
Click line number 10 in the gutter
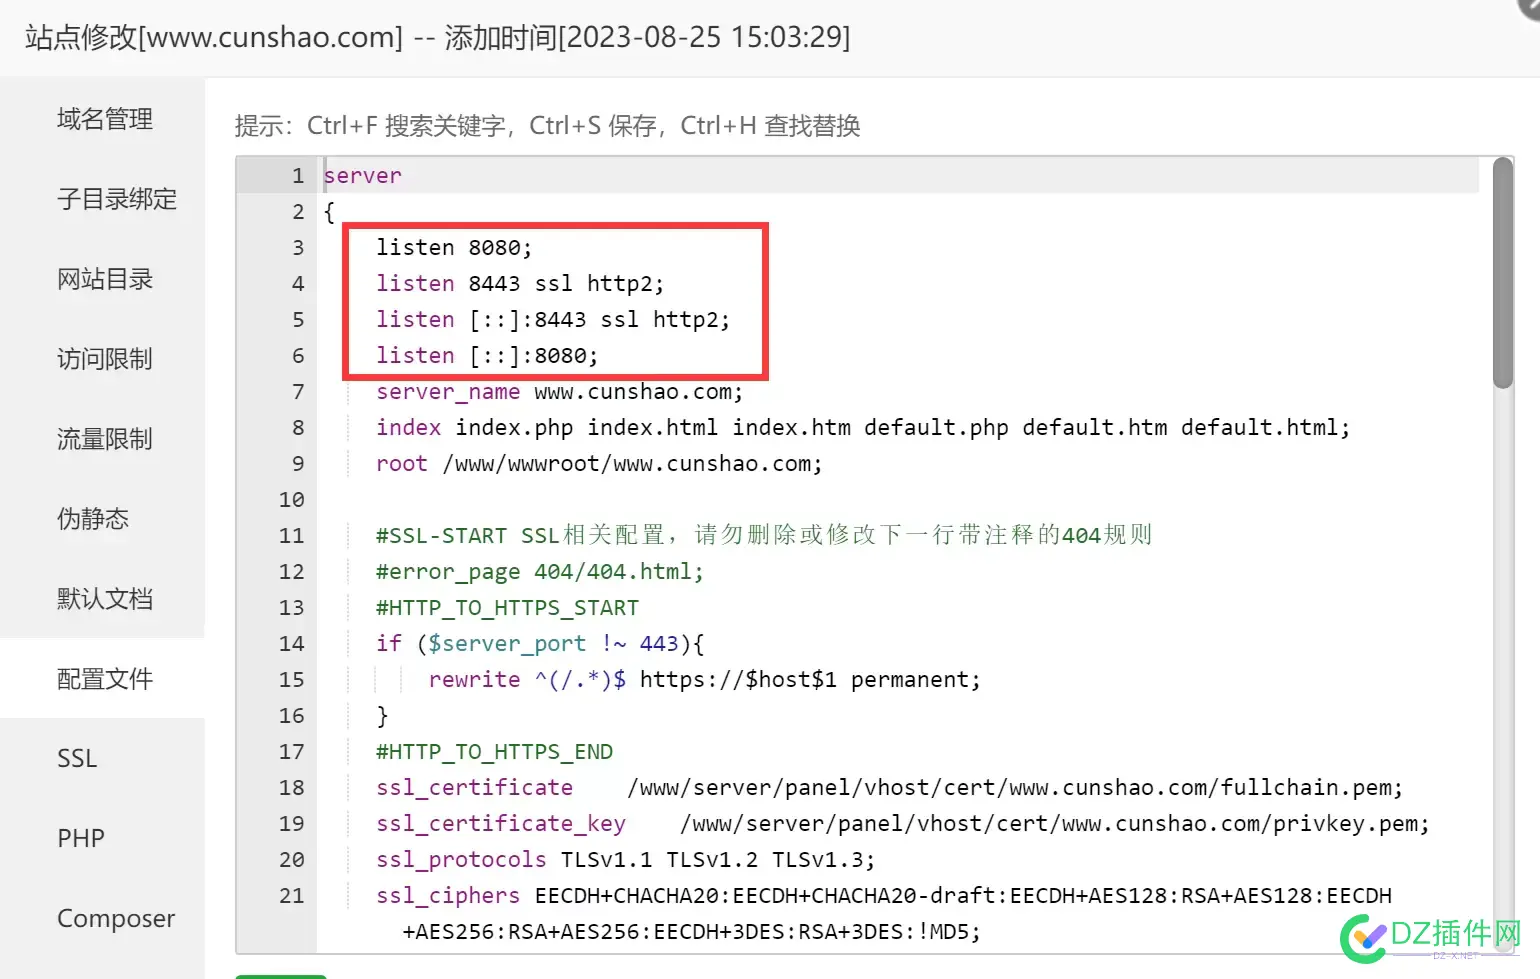292,500
